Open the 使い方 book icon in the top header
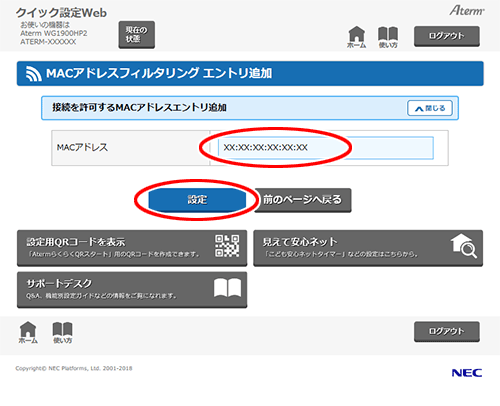The image size is (500, 406). [388, 37]
